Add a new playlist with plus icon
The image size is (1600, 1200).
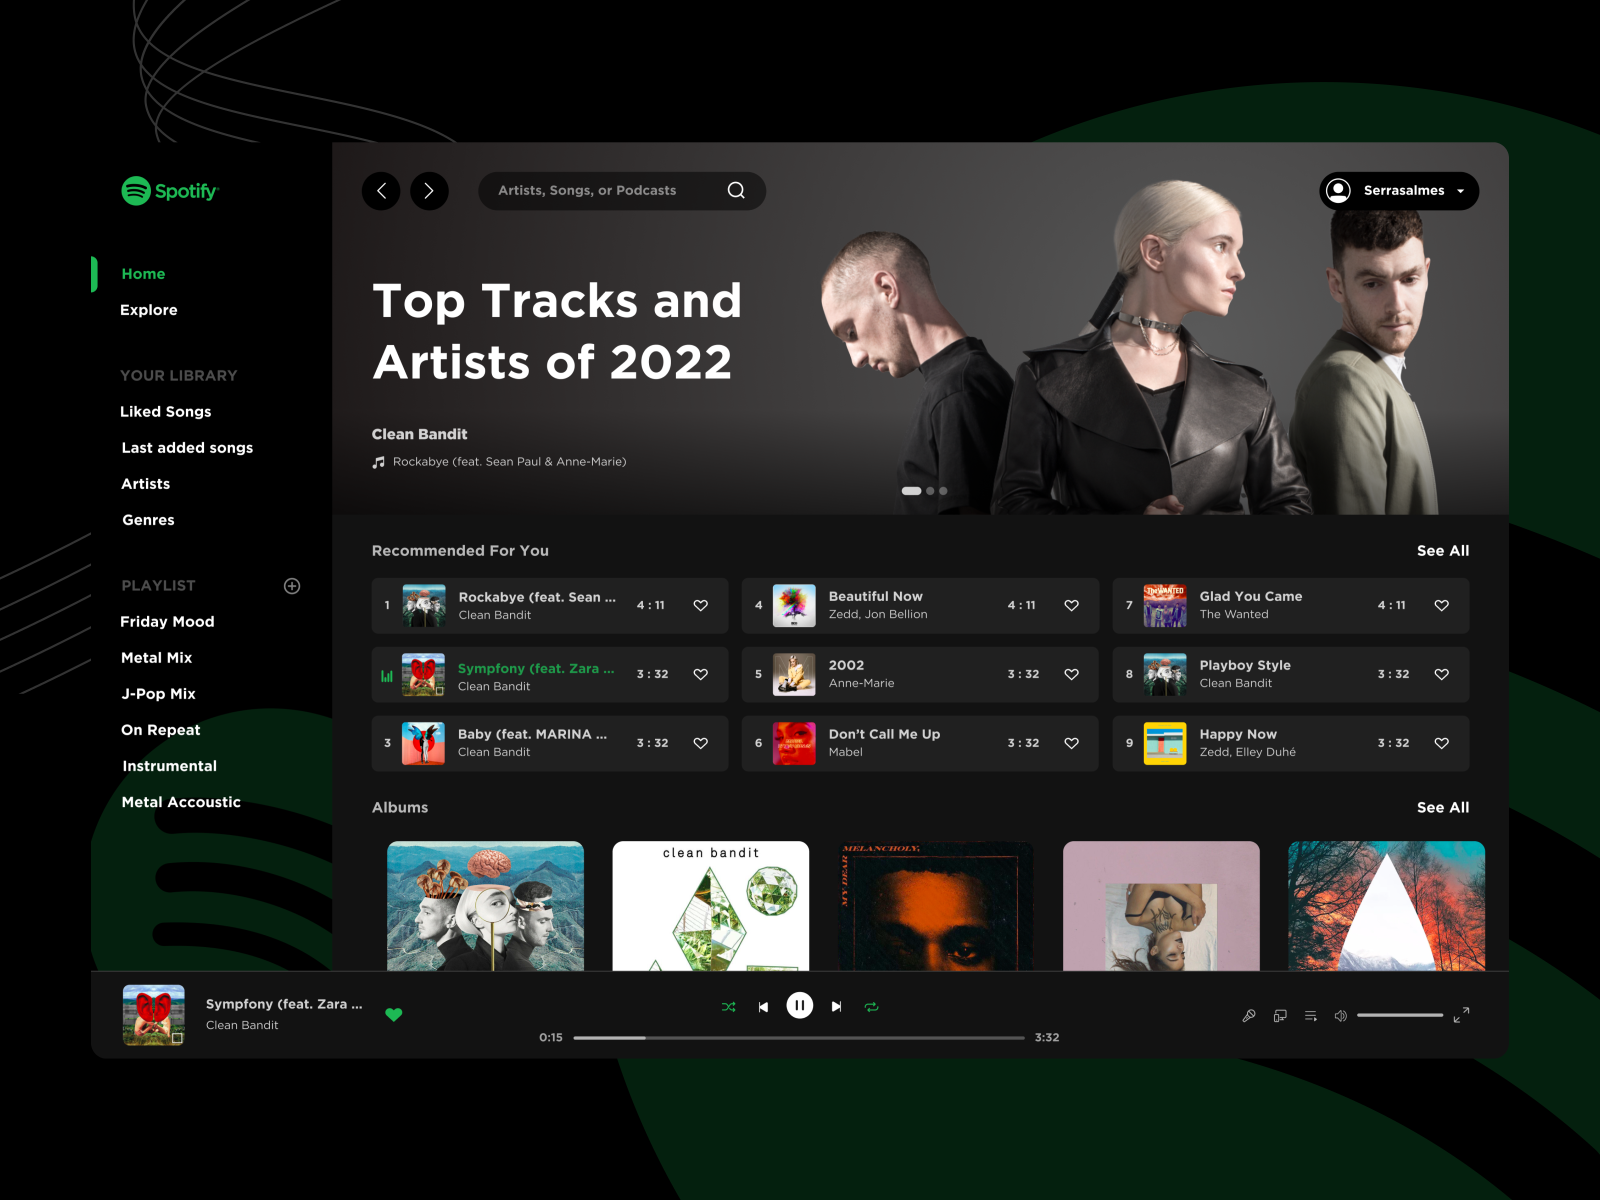tap(292, 586)
